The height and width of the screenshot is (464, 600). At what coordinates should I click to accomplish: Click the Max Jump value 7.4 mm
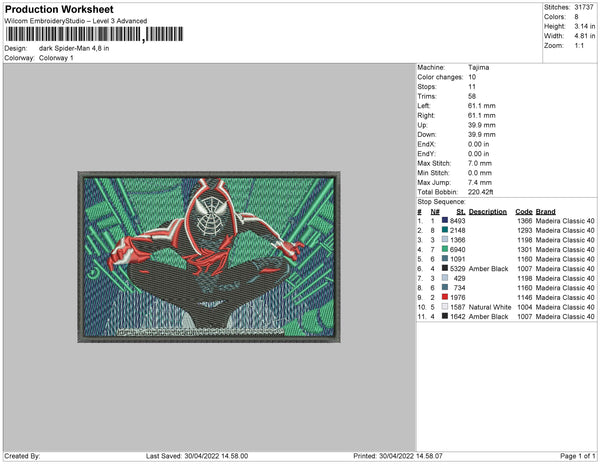pos(480,182)
